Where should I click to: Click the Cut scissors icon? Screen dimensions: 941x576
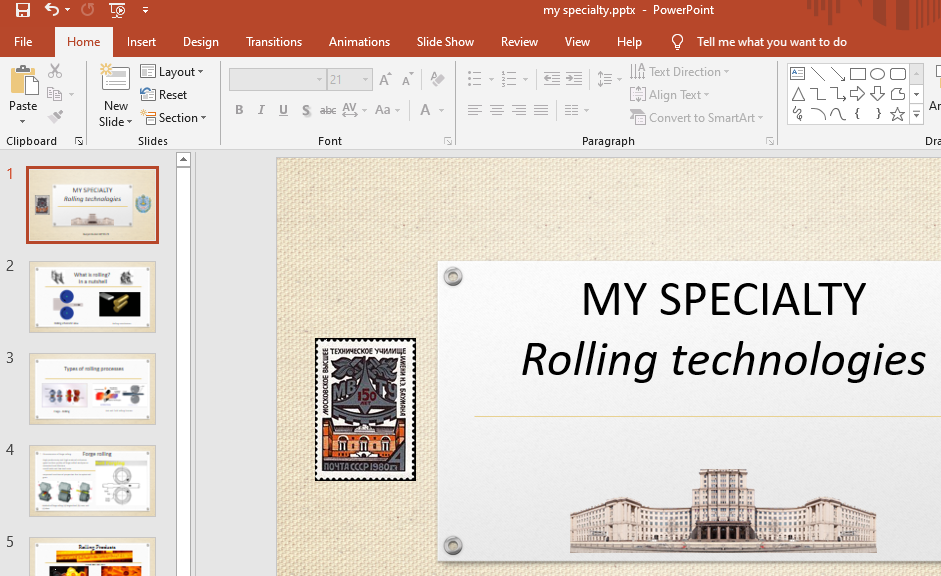55,72
